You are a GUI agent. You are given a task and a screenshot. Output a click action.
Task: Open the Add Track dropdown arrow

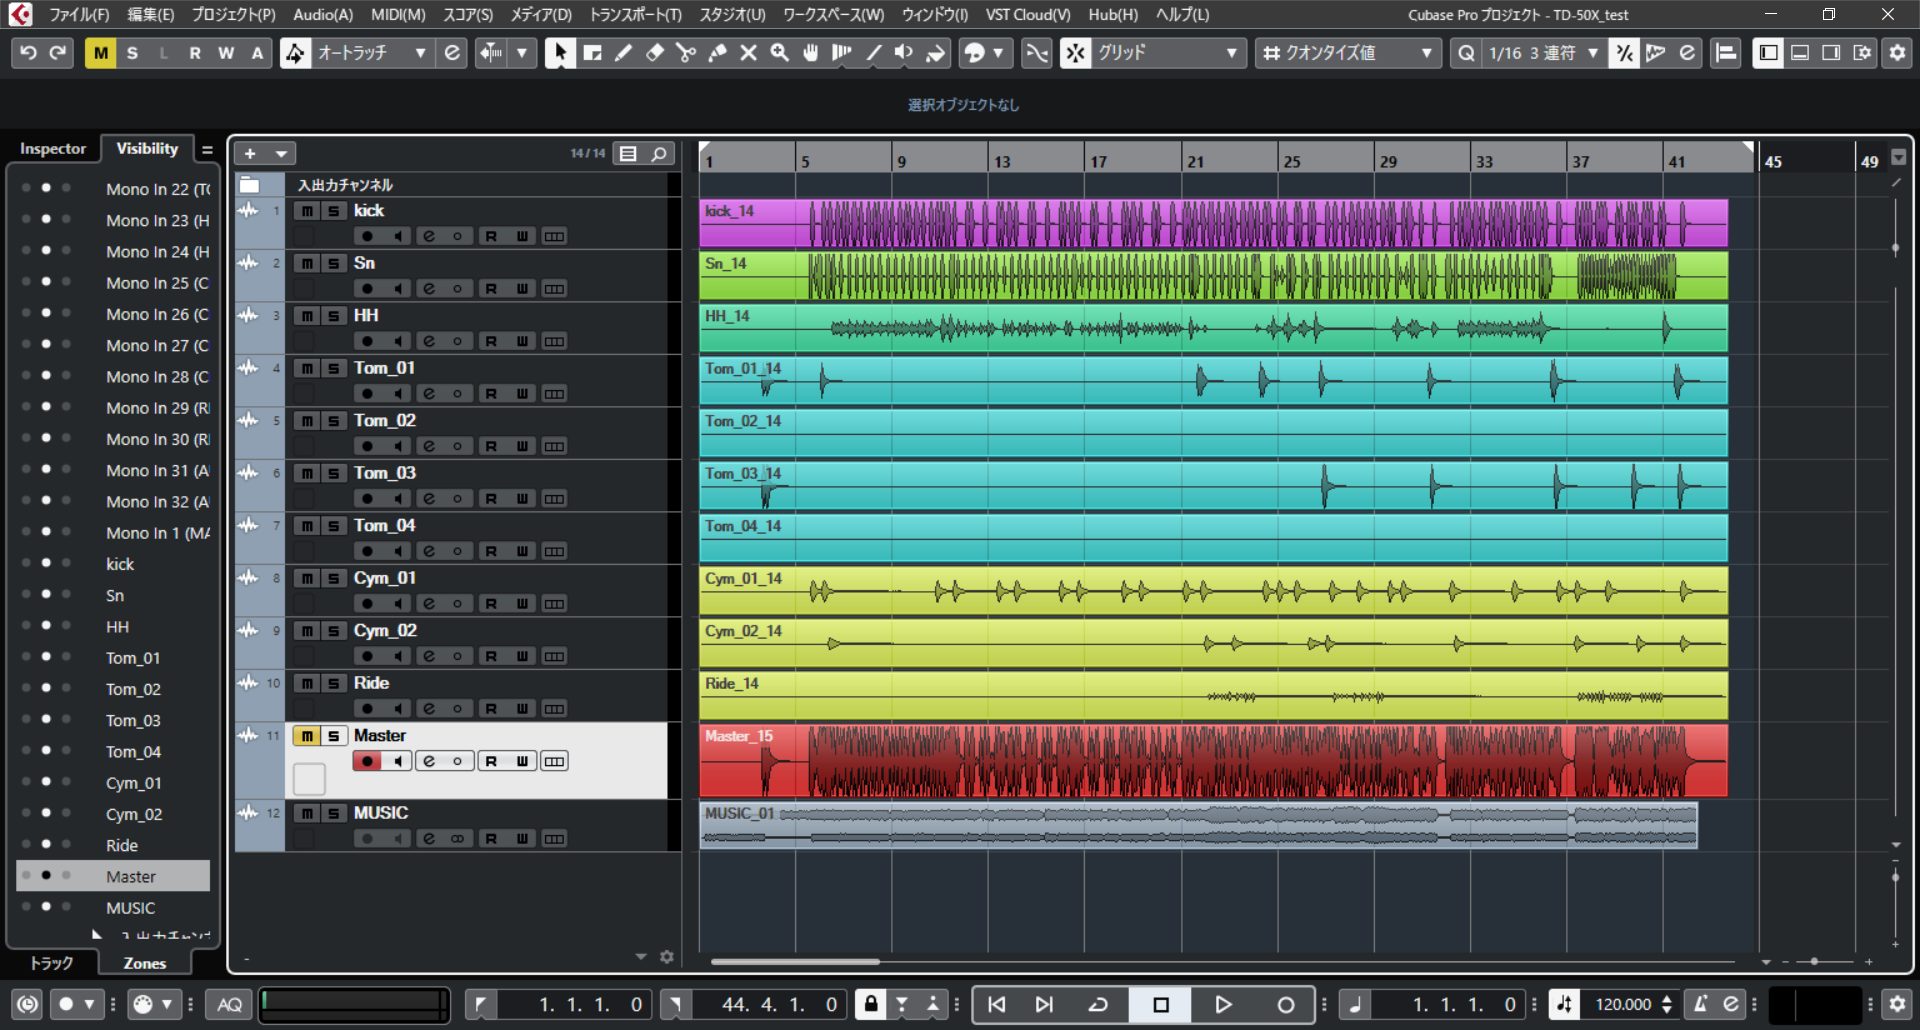click(x=282, y=154)
